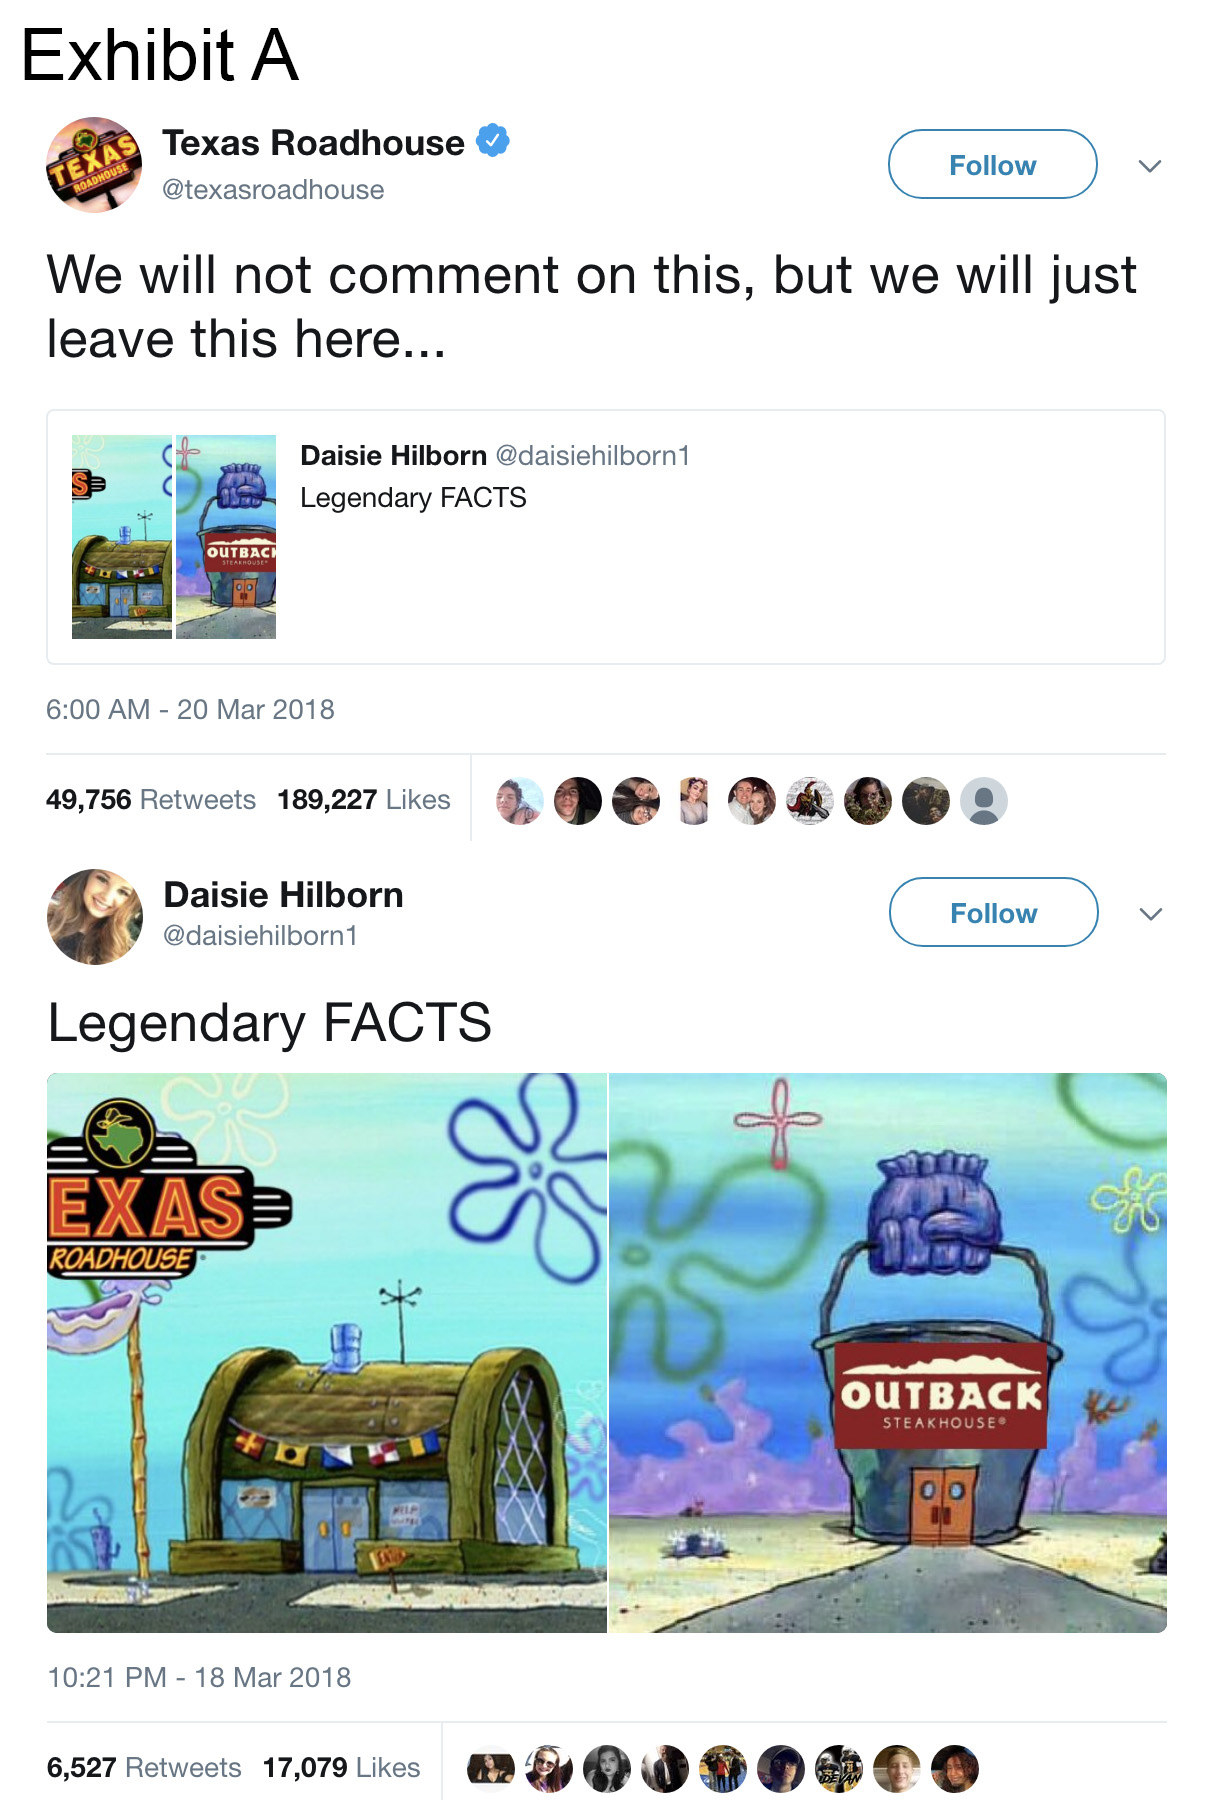Screen dimensions: 1218x1800
Task: Open the 6,527 Retweets list
Action: pyautogui.click(x=144, y=1768)
